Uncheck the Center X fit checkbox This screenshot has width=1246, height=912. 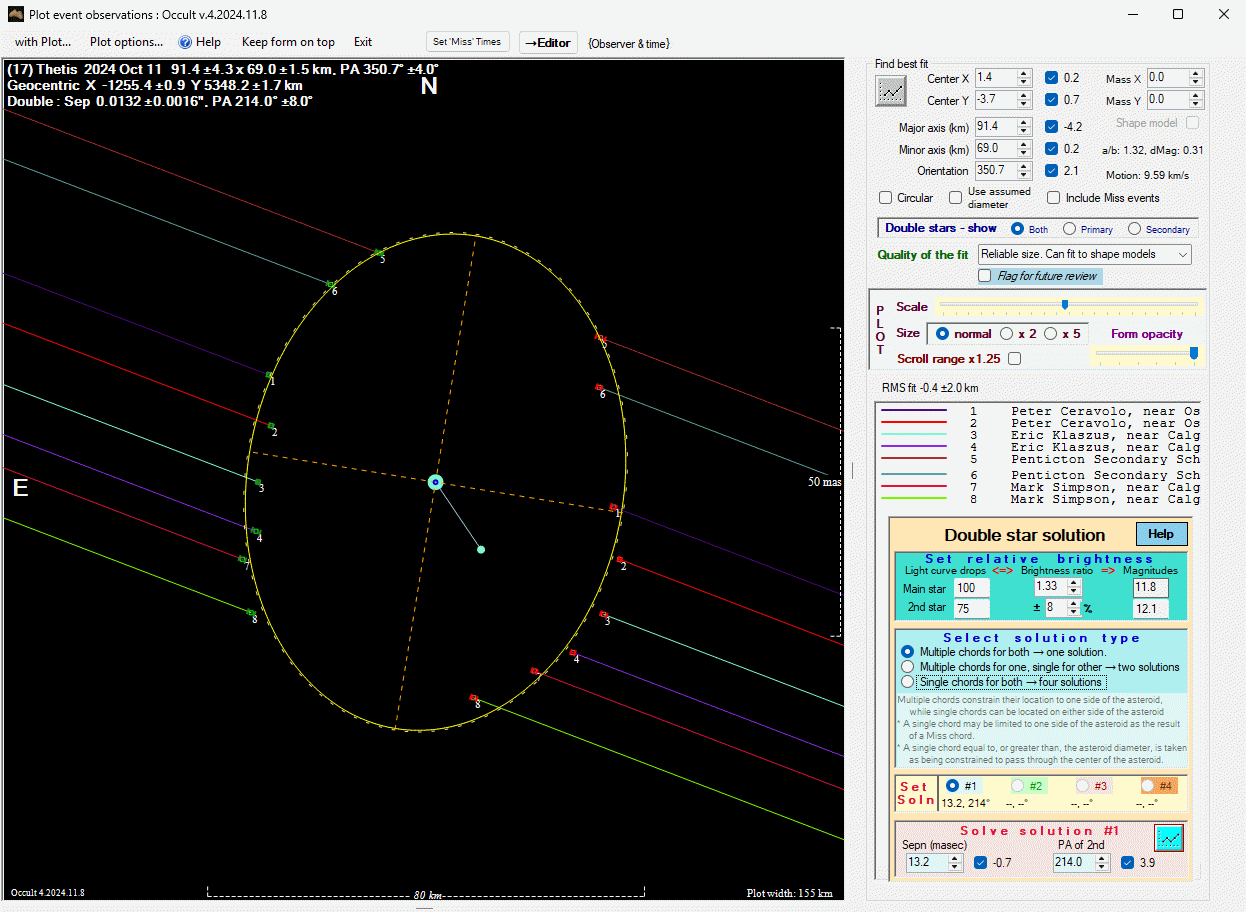pyautogui.click(x=1051, y=78)
